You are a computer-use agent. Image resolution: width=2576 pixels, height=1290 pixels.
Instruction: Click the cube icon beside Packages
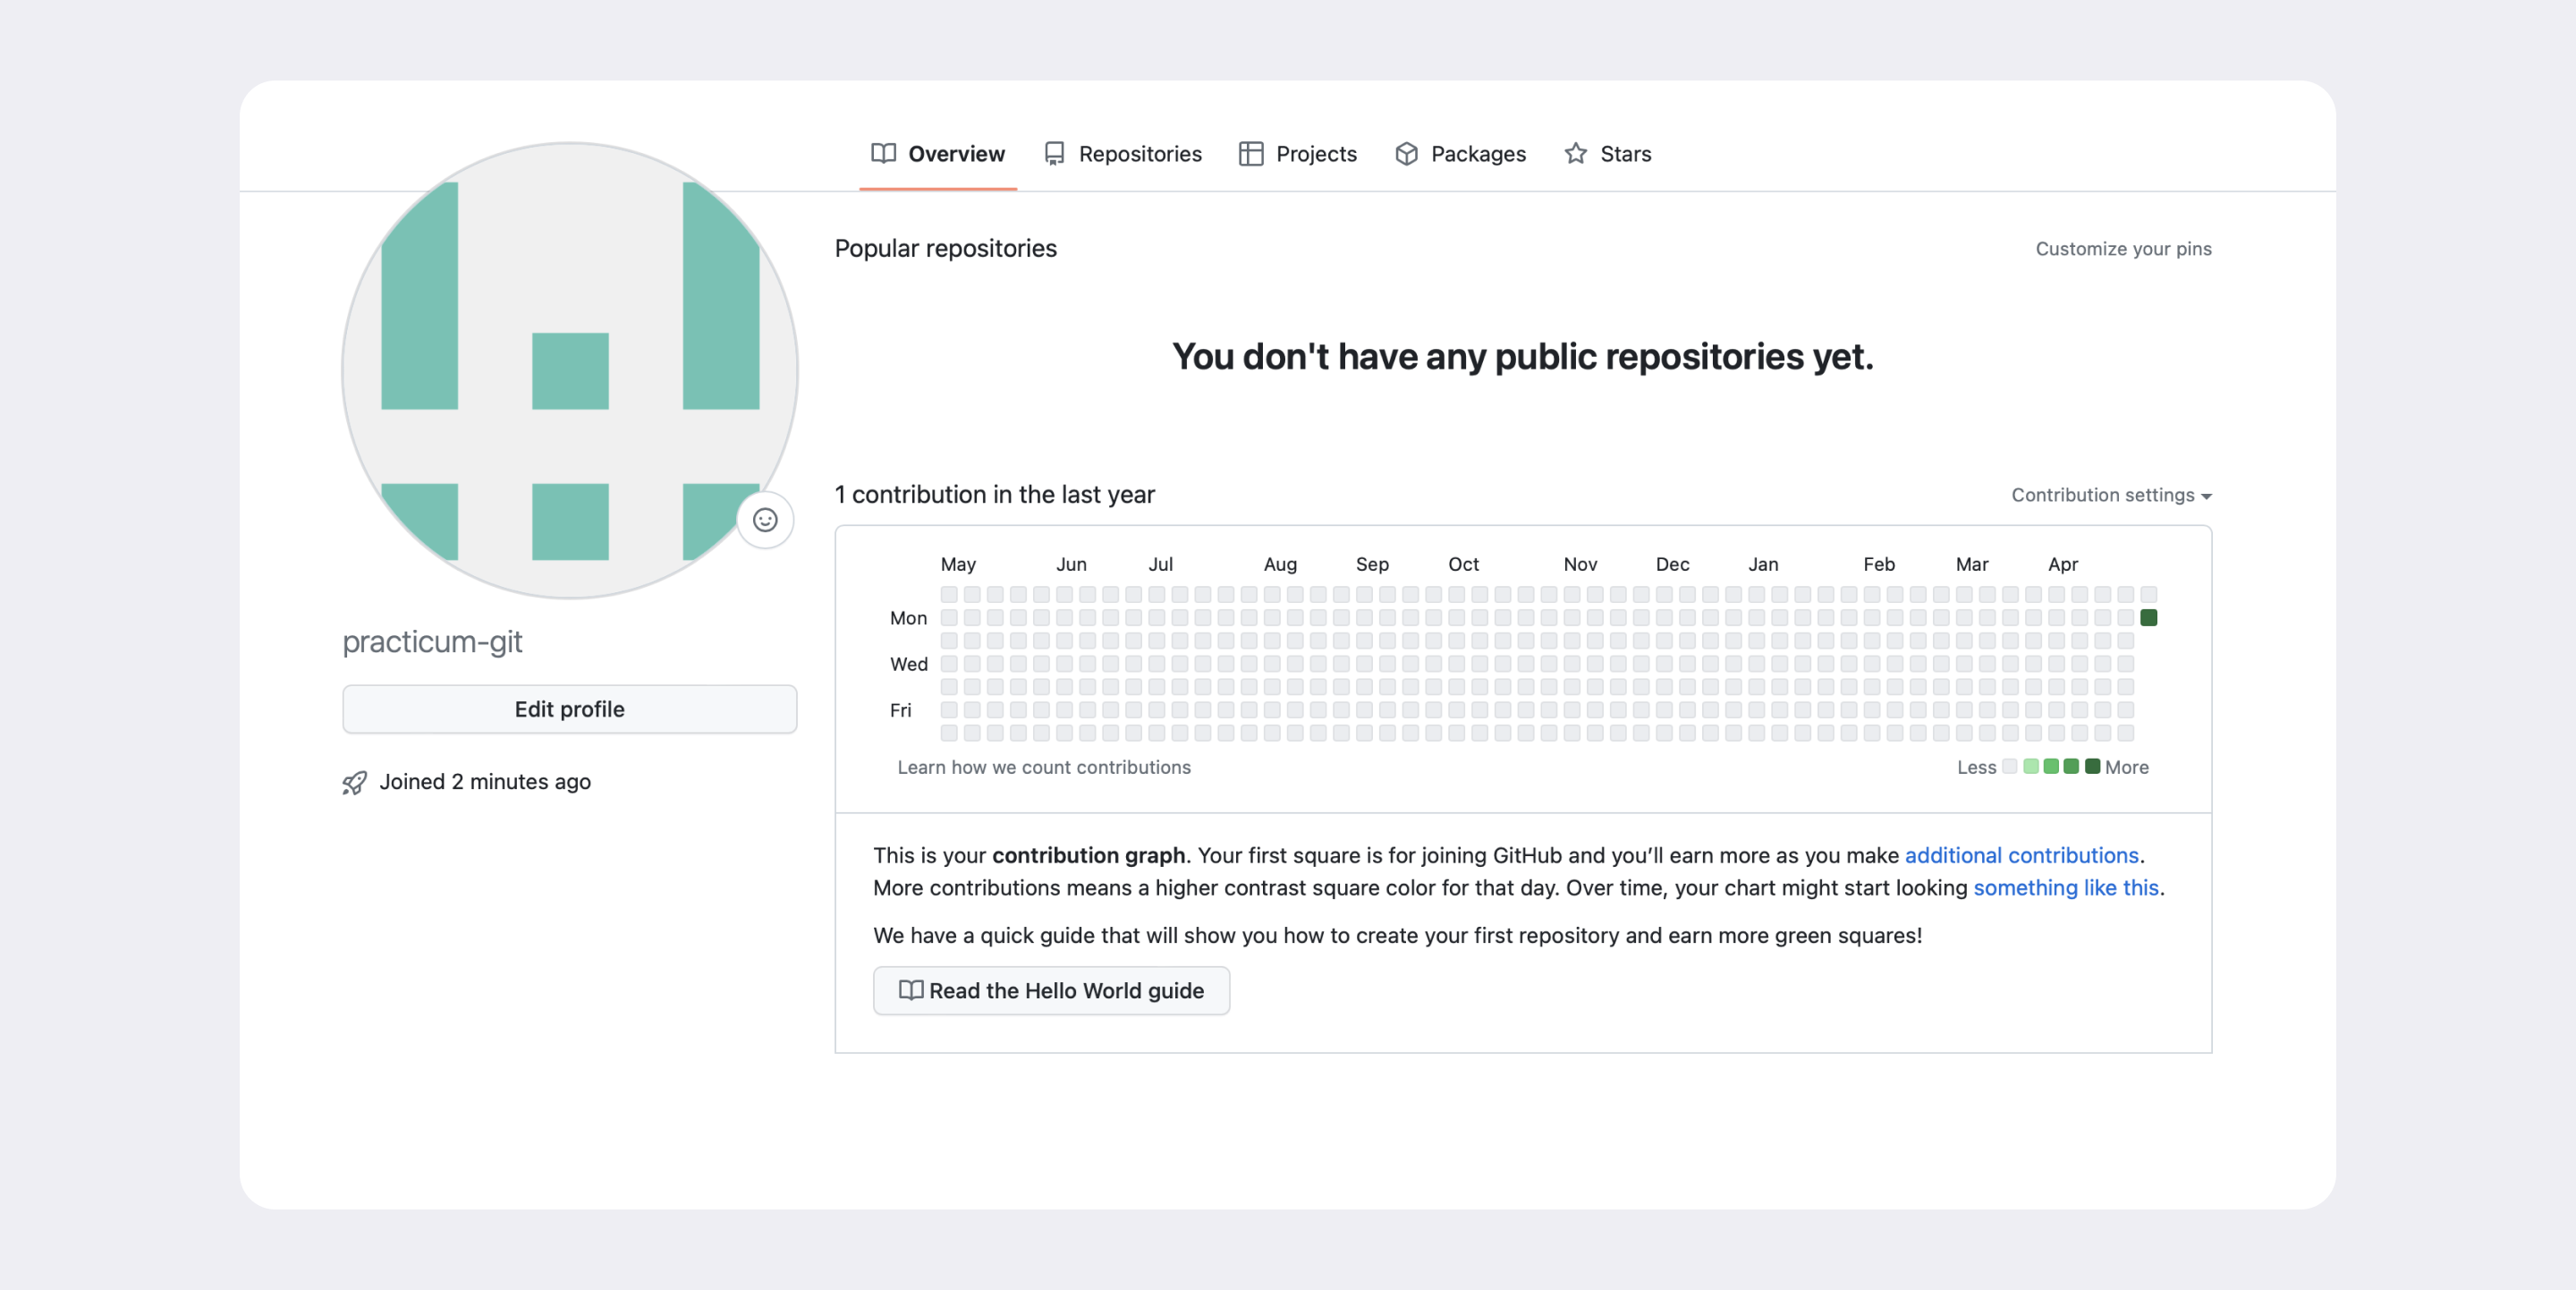pos(1406,154)
